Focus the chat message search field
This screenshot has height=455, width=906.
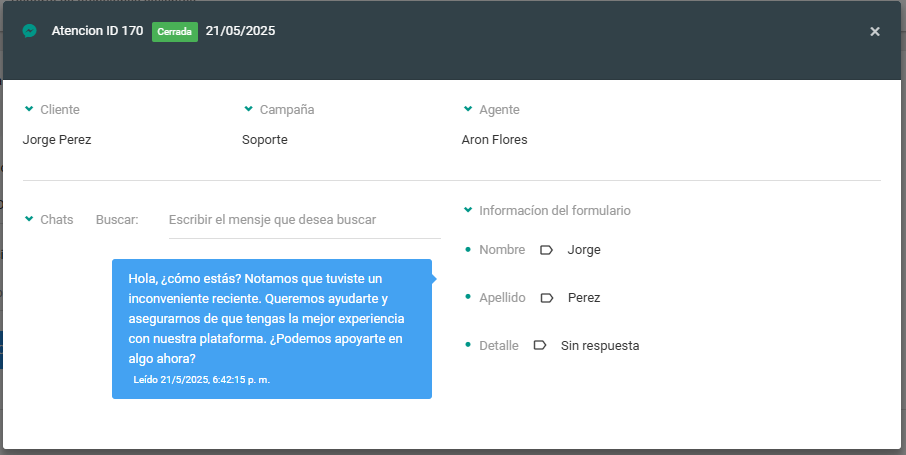tap(305, 220)
